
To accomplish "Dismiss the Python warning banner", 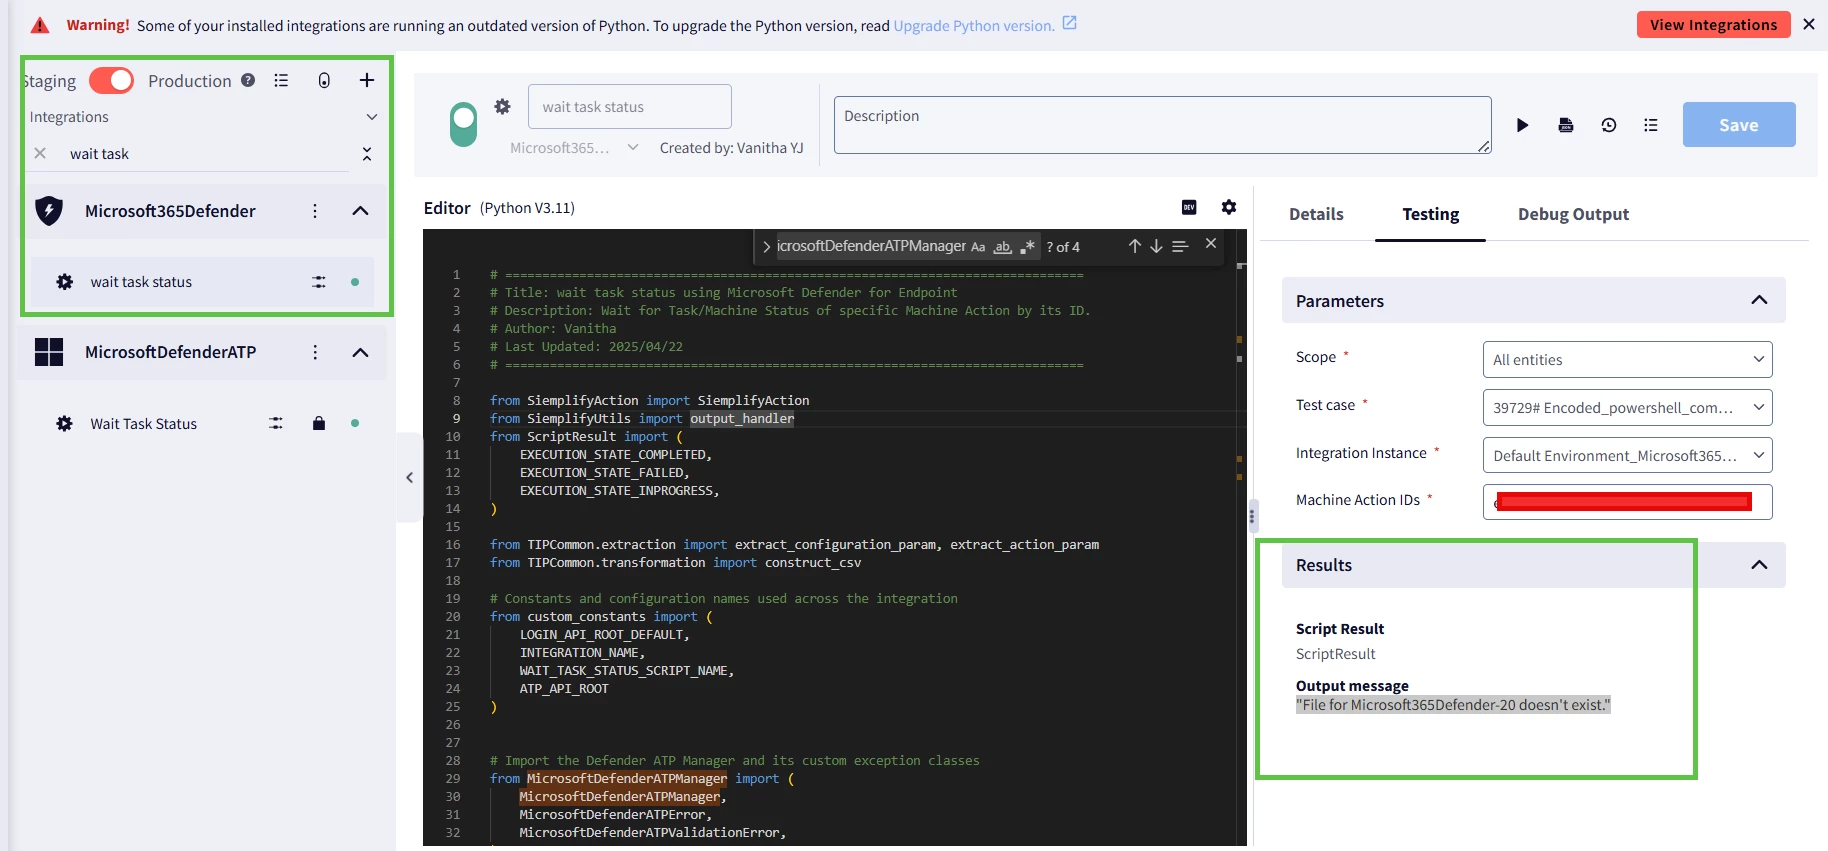I will (x=1809, y=24).
